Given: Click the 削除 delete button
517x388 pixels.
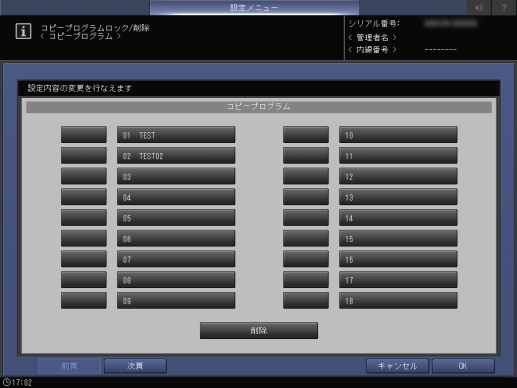Looking at the screenshot, I should coord(259,330).
